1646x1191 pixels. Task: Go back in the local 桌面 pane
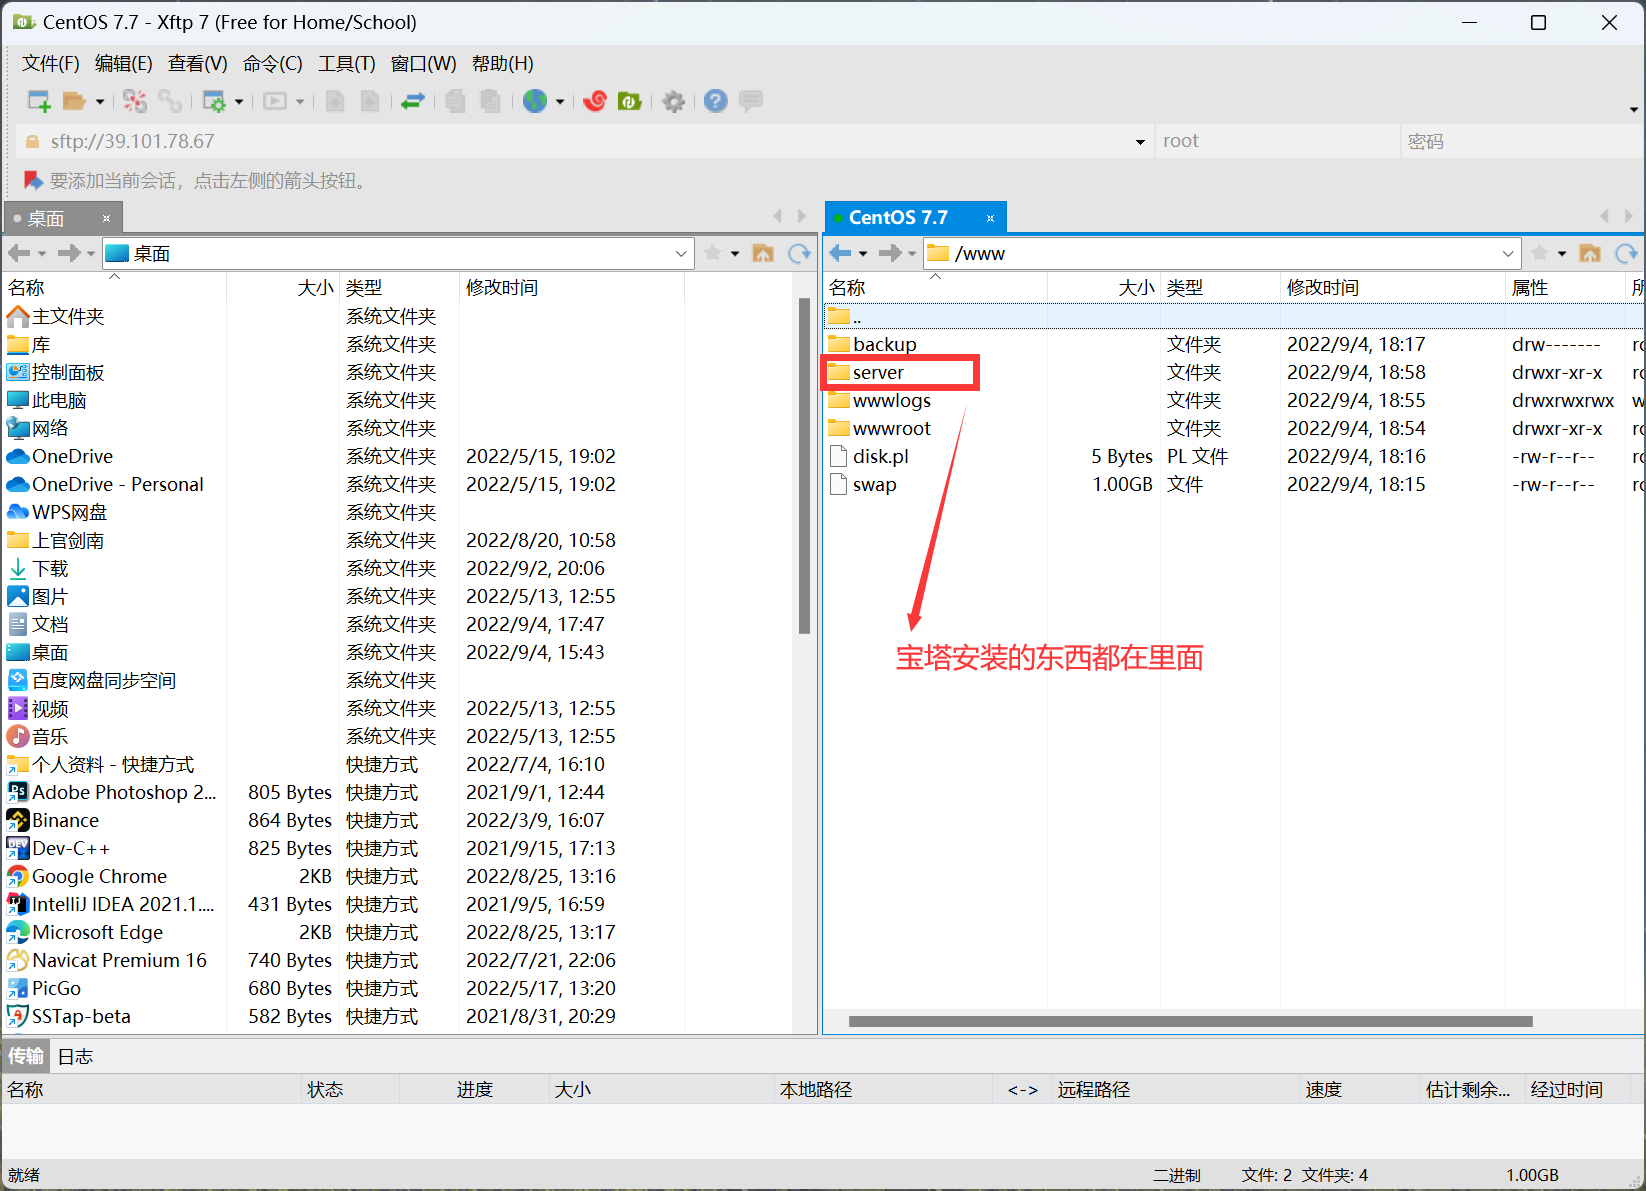point(19,253)
